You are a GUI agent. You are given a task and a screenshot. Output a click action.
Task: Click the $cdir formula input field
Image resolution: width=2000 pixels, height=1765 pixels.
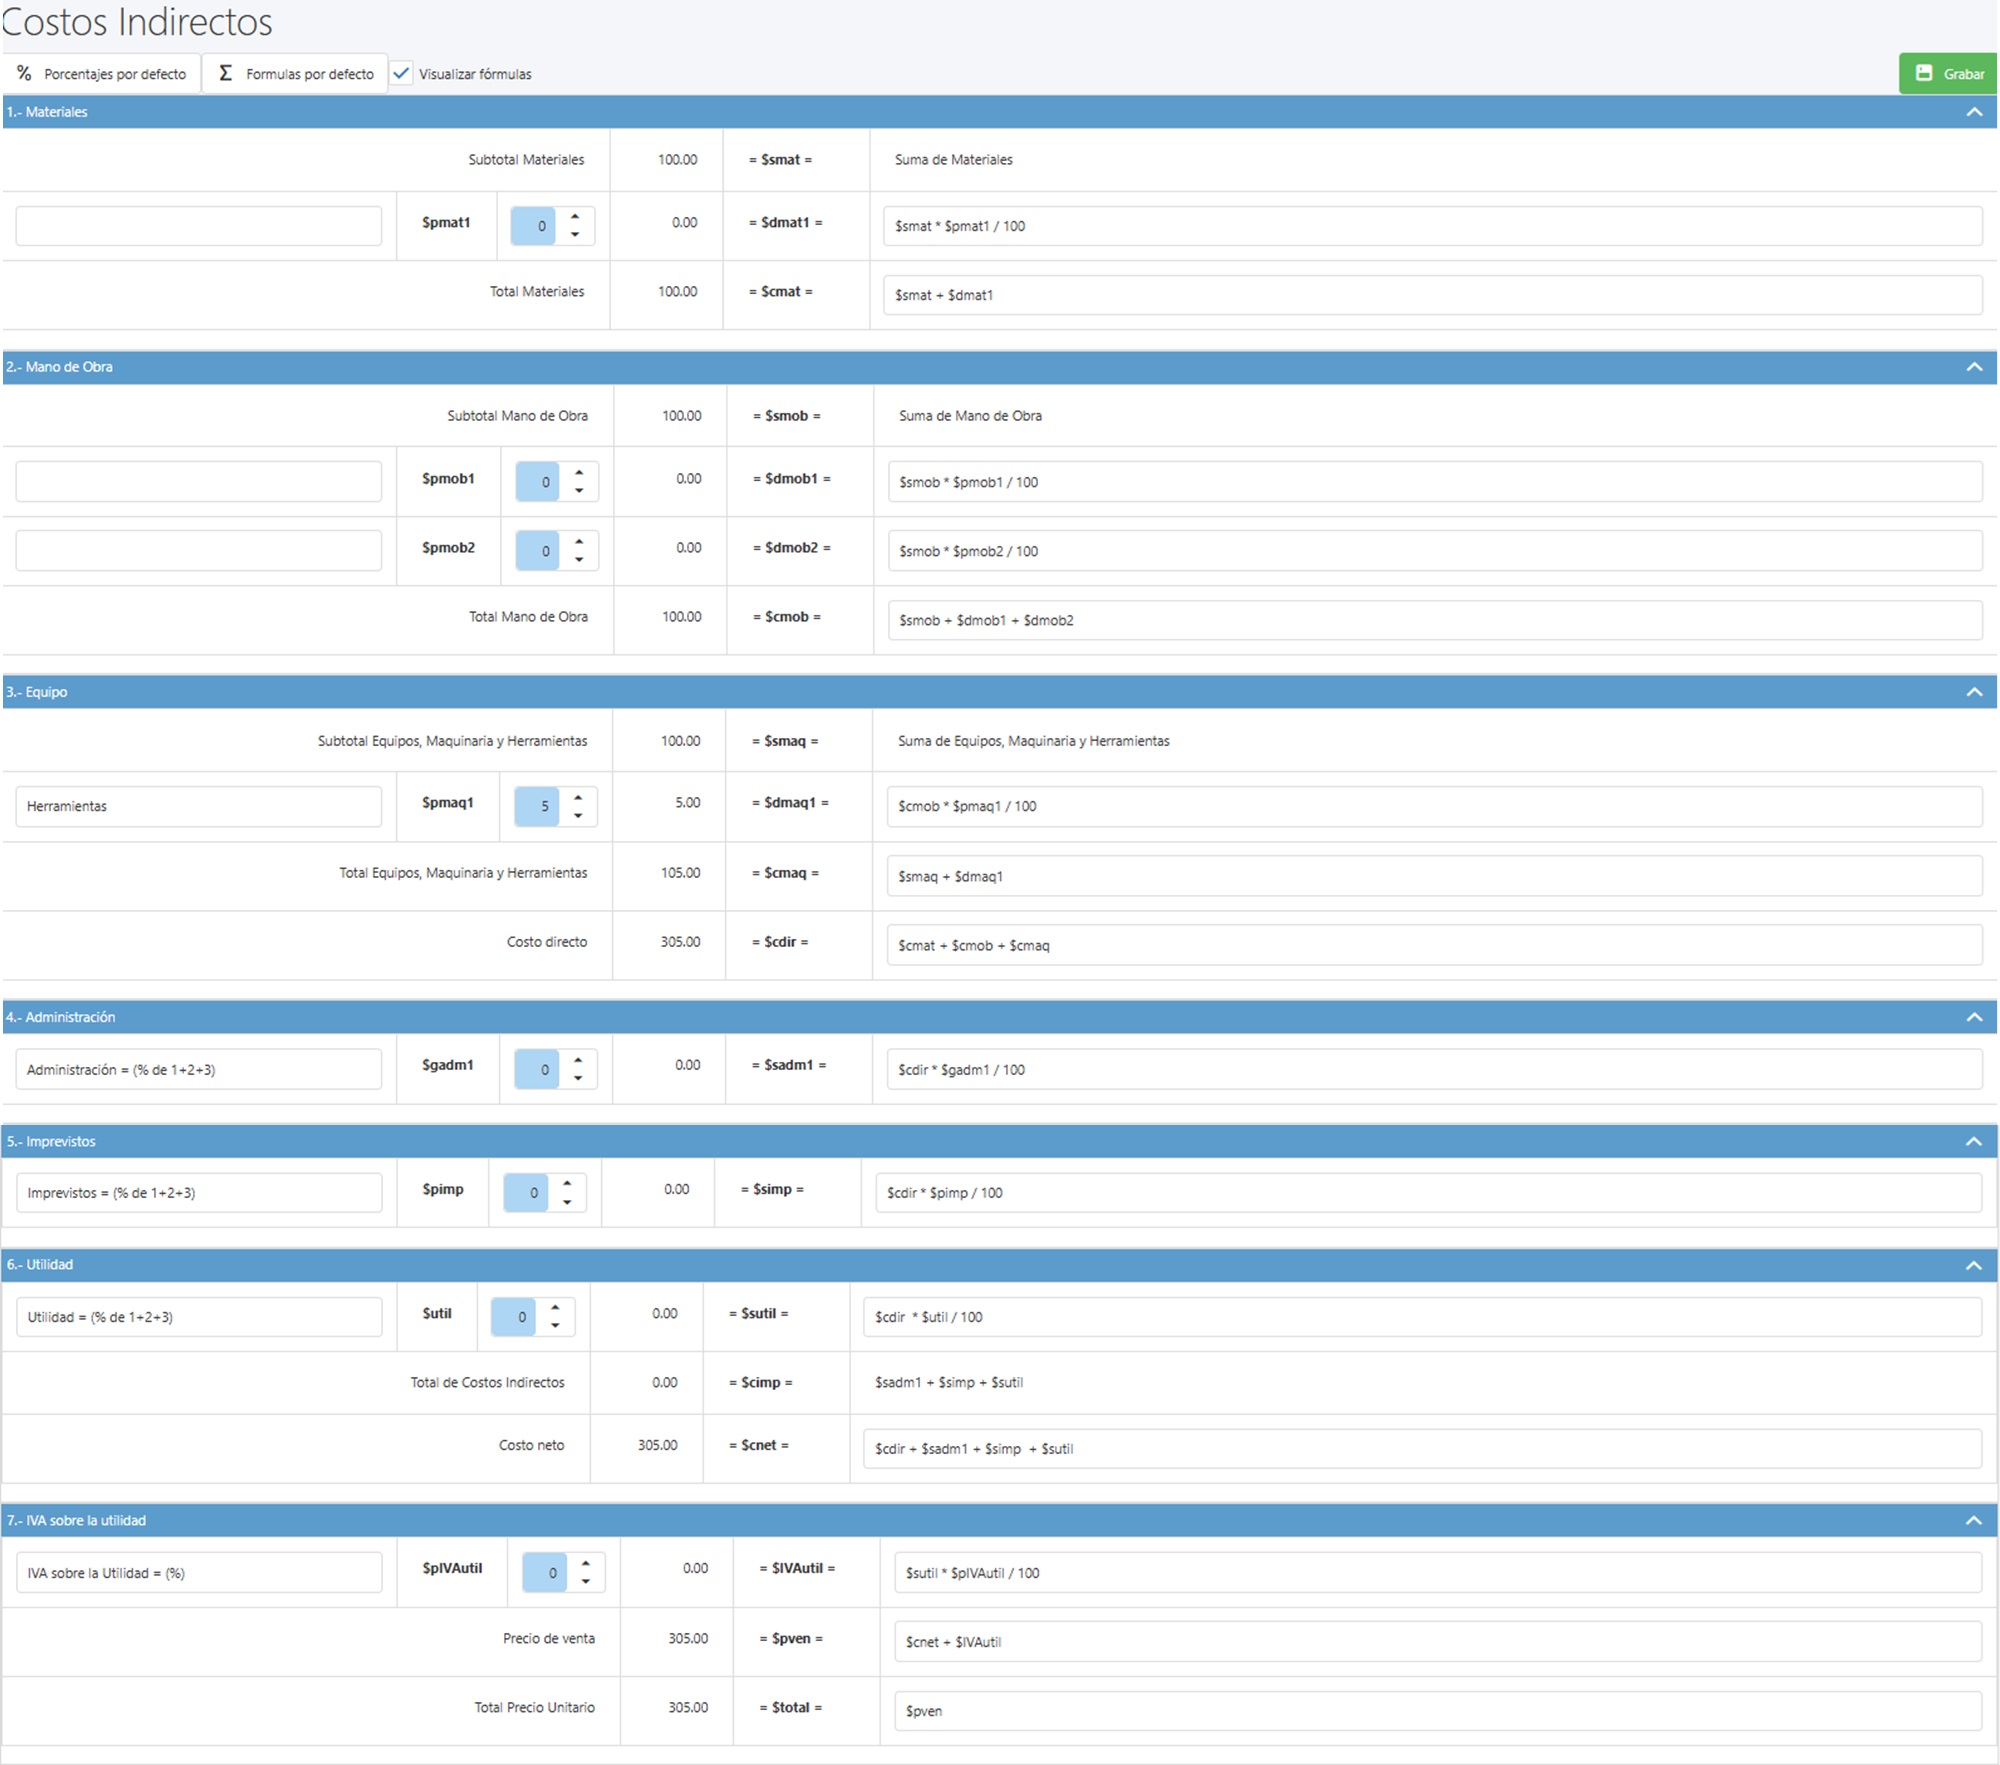(x=1433, y=945)
